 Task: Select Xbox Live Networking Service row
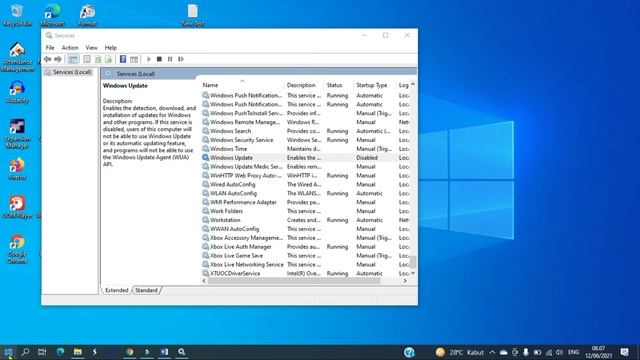(306, 264)
